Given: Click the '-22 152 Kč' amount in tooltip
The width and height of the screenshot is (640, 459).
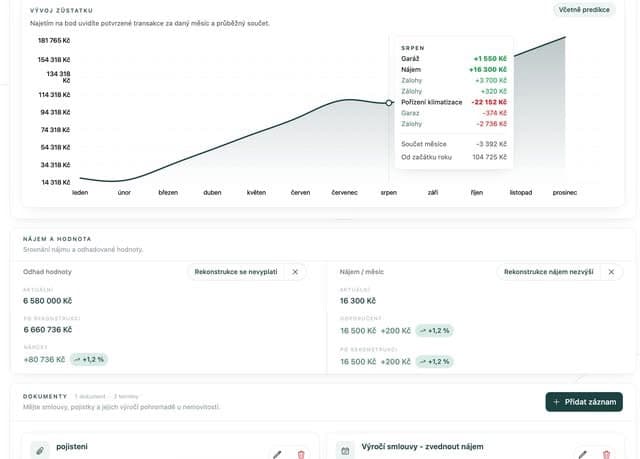Looking at the screenshot, I should 489,102.
